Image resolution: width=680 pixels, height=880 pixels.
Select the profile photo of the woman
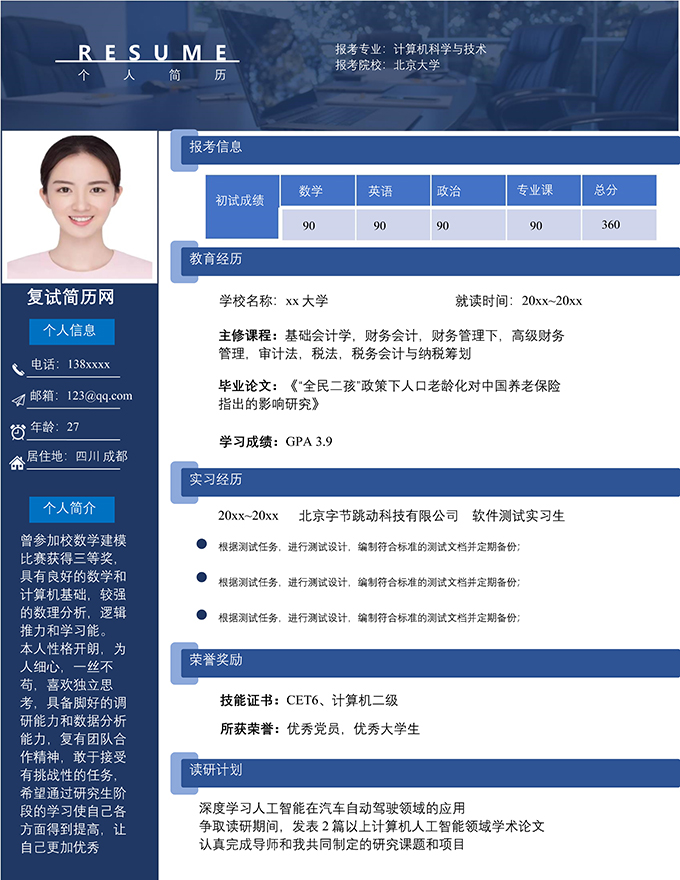coord(79,207)
